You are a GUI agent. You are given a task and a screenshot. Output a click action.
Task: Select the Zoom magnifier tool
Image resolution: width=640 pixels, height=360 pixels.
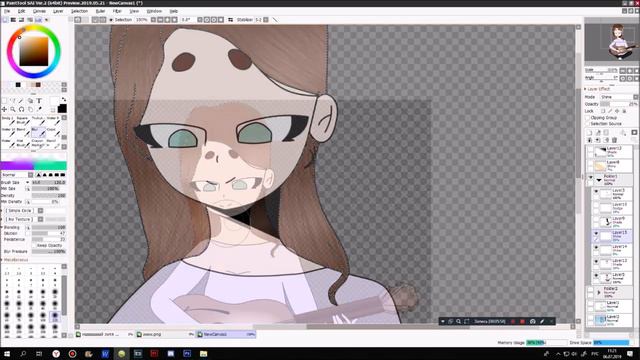[x=13, y=109]
